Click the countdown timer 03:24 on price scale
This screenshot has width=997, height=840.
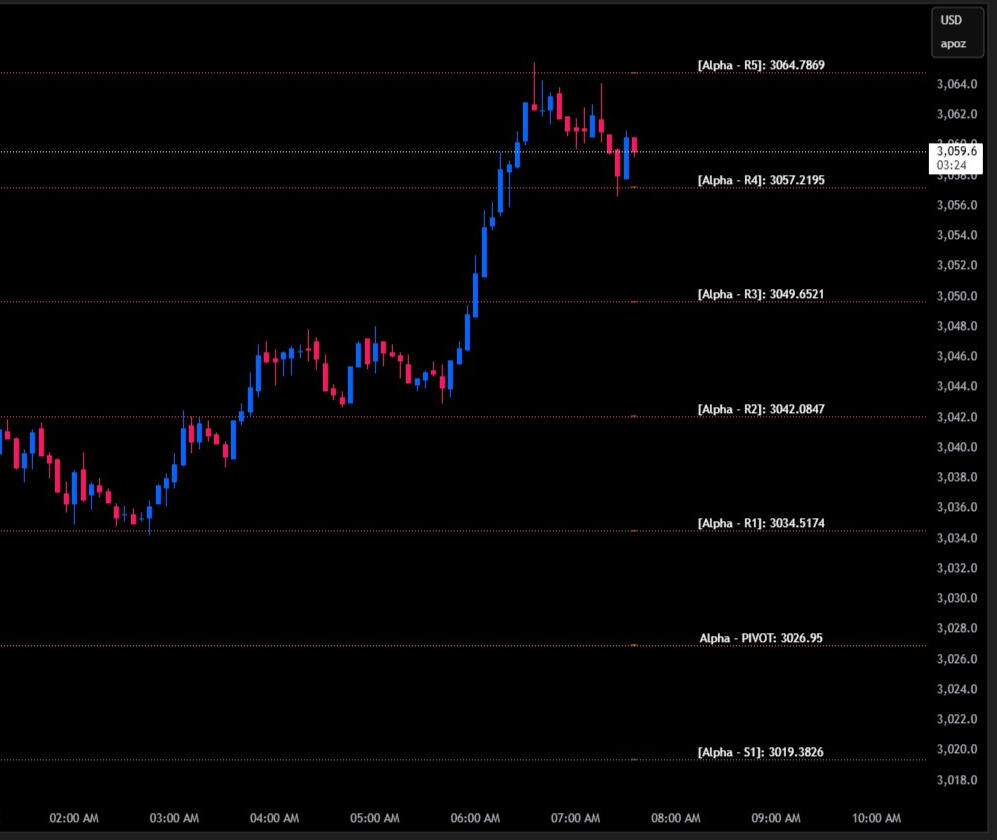click(x=952, y=165)
